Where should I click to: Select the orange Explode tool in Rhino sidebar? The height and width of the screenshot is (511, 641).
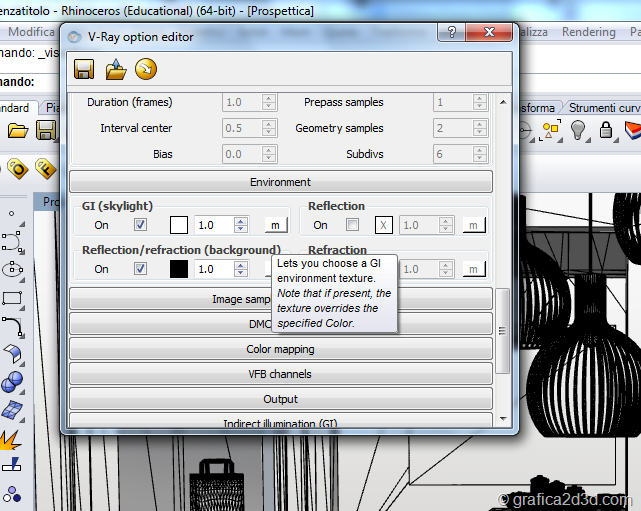coord(10,439)
